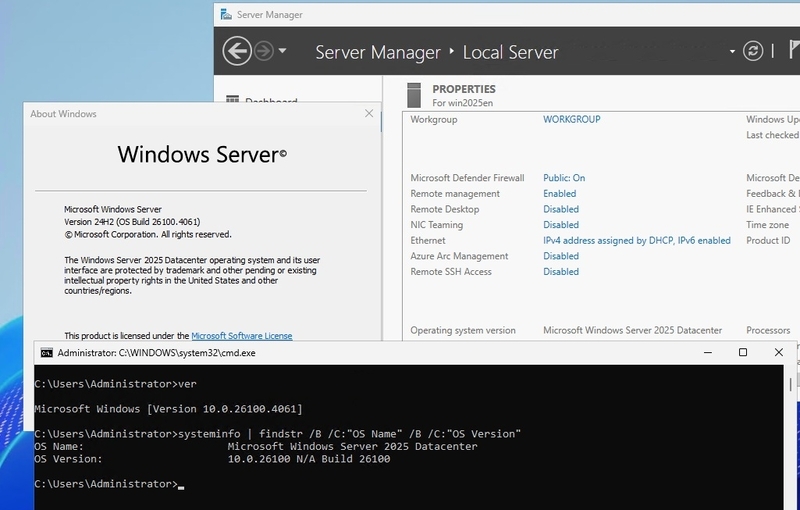
Task: Click Microsoft Windows Server 2025 Datacenter value
Action: [632, 330]
